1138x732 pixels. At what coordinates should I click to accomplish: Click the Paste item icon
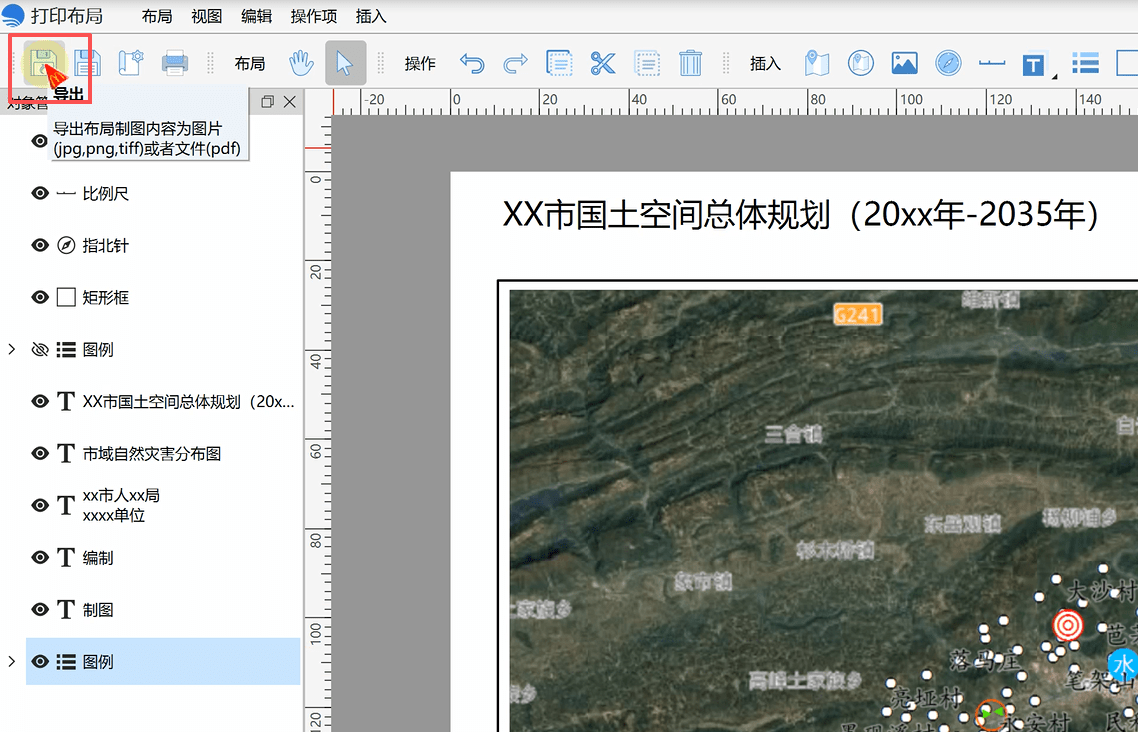[x=647, y=63]
